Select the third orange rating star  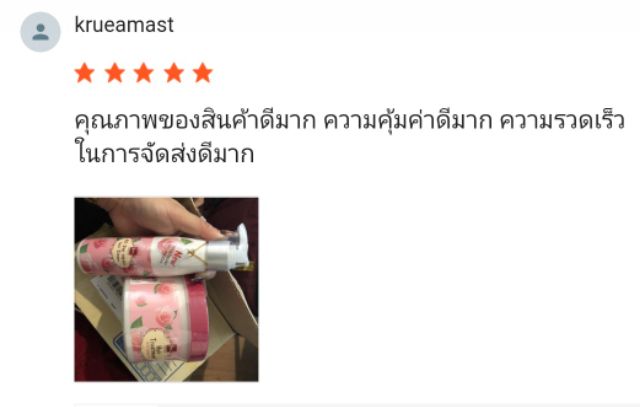coord(144,73)
